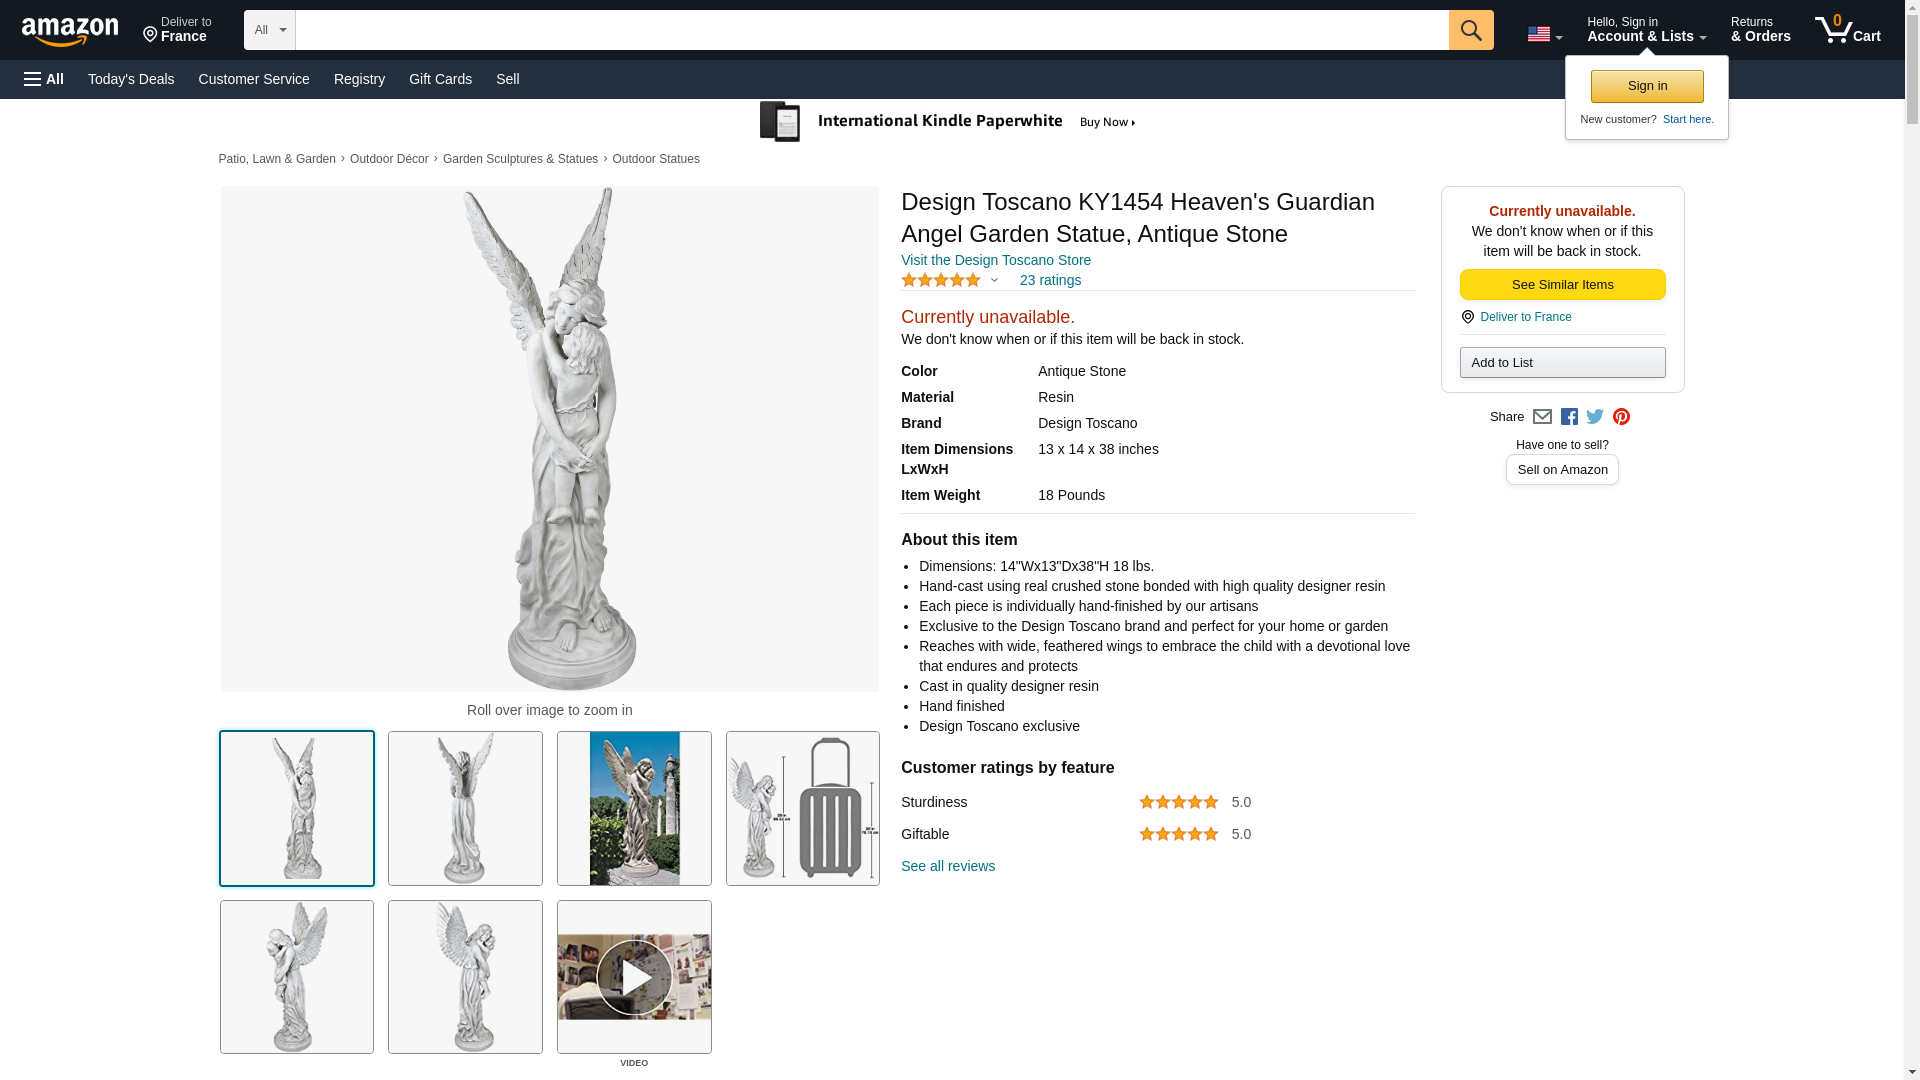Click the magnifying glass search button
The width and height of the screenshot is (1920, 1080).
[1470, 30]
